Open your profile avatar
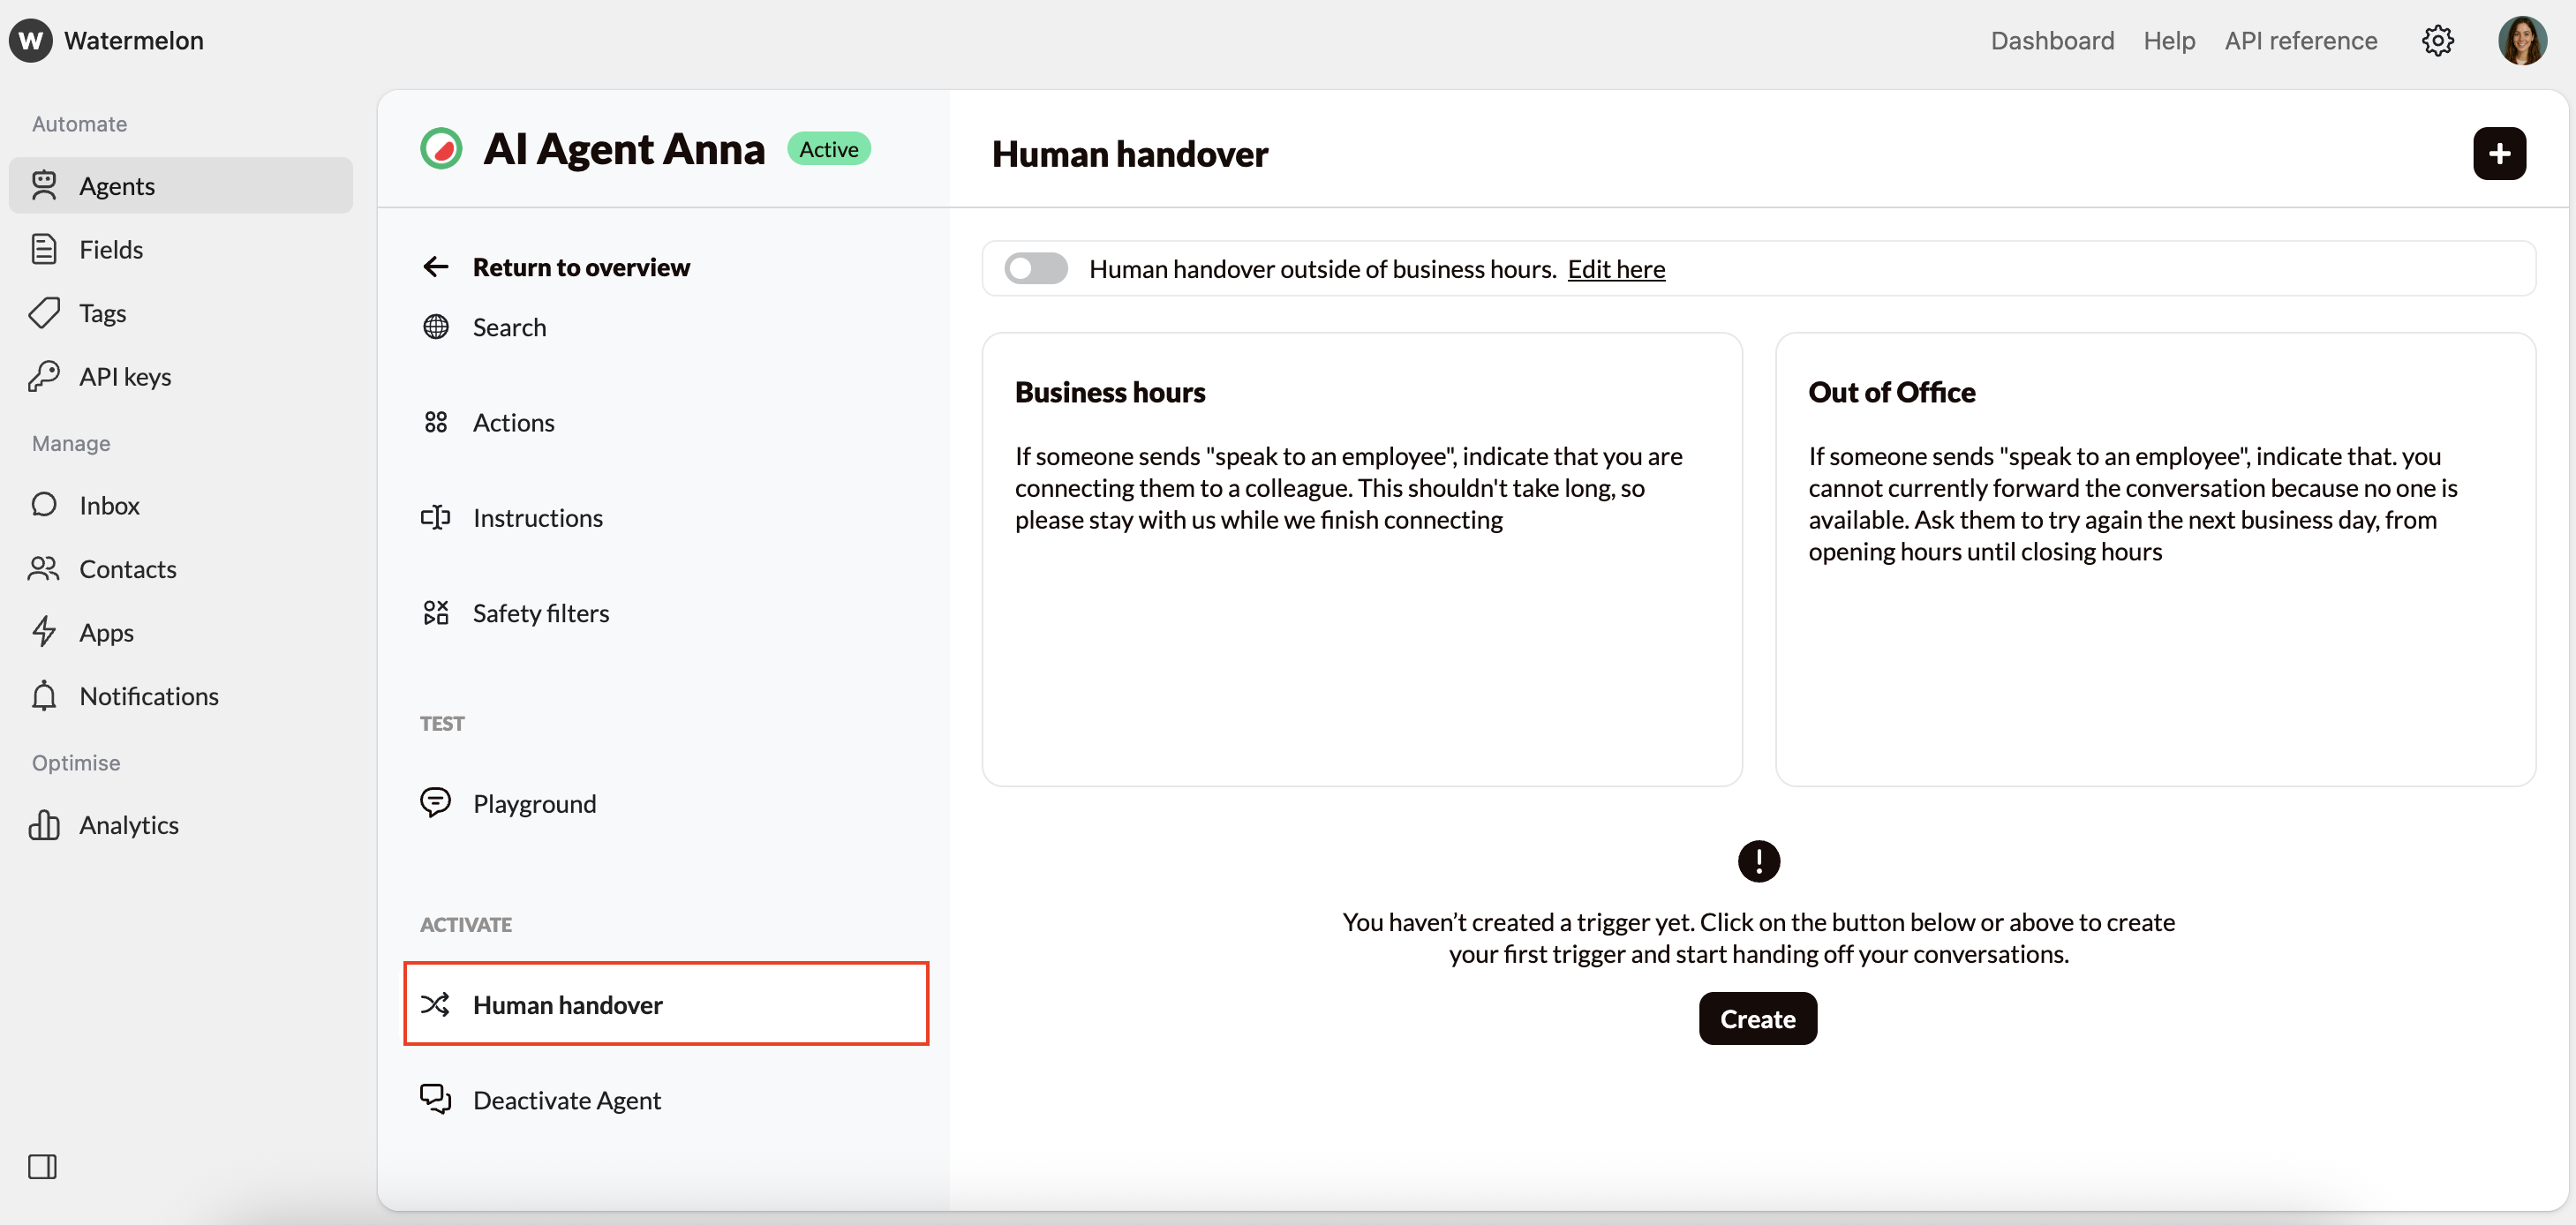 (x=2522, y=40)
